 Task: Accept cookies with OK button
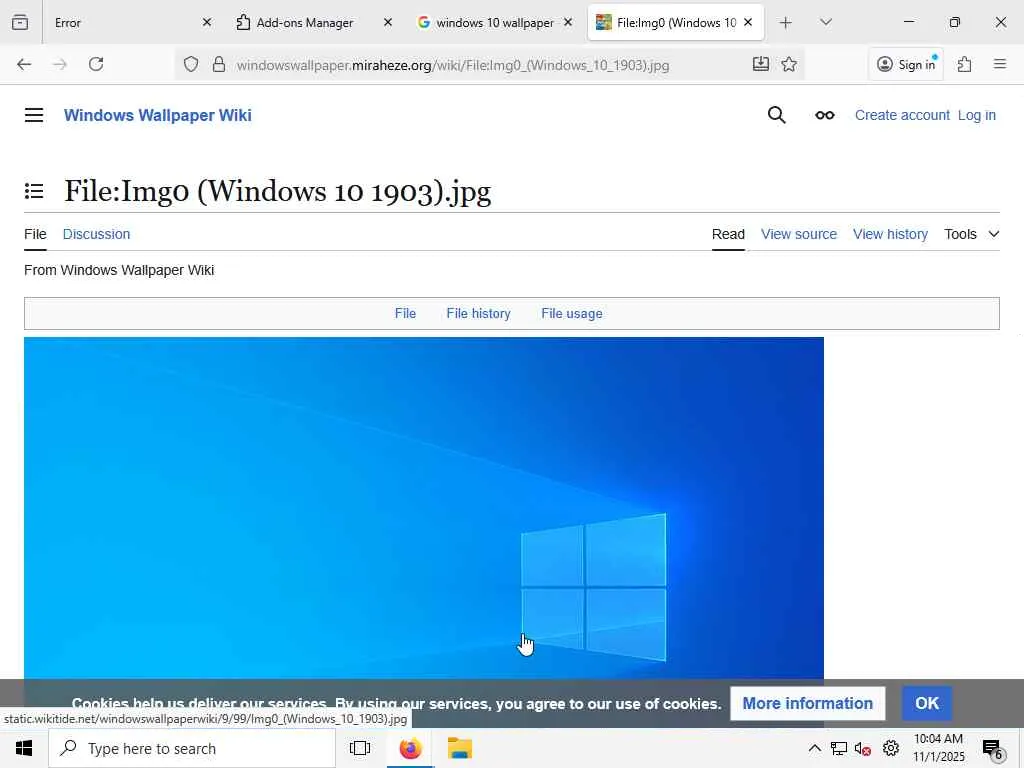[x=927, y=703]
